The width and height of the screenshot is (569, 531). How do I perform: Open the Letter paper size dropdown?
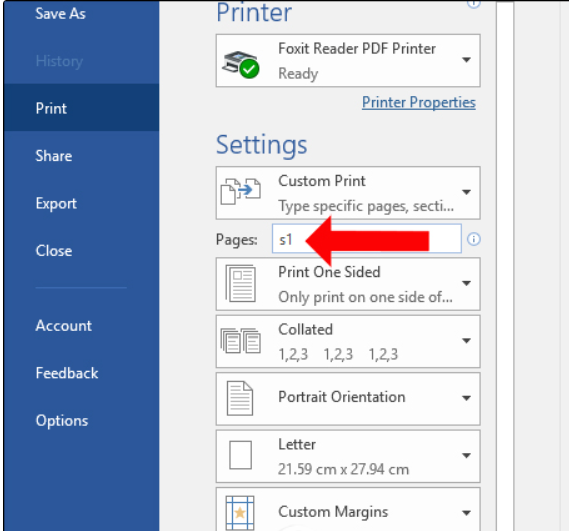466,456
